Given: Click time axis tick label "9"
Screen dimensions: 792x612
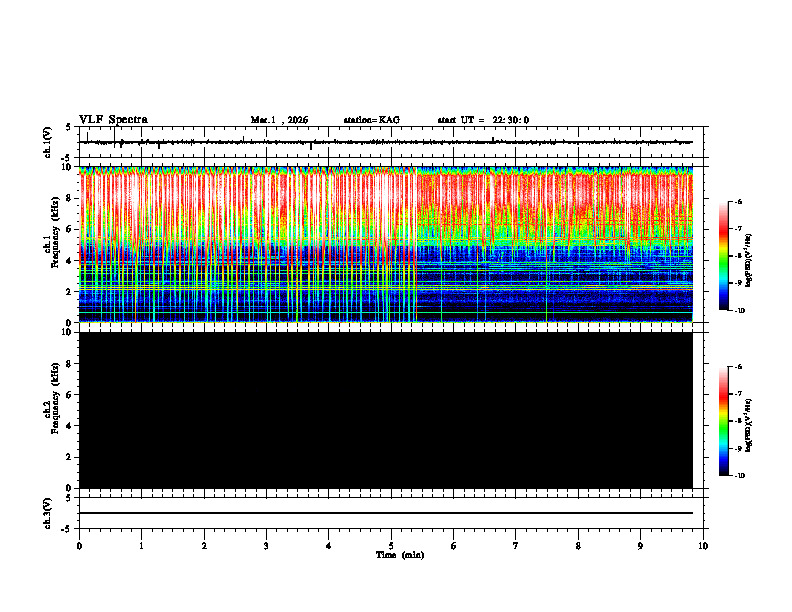Looking at the screenshot, I should [640, 546].
